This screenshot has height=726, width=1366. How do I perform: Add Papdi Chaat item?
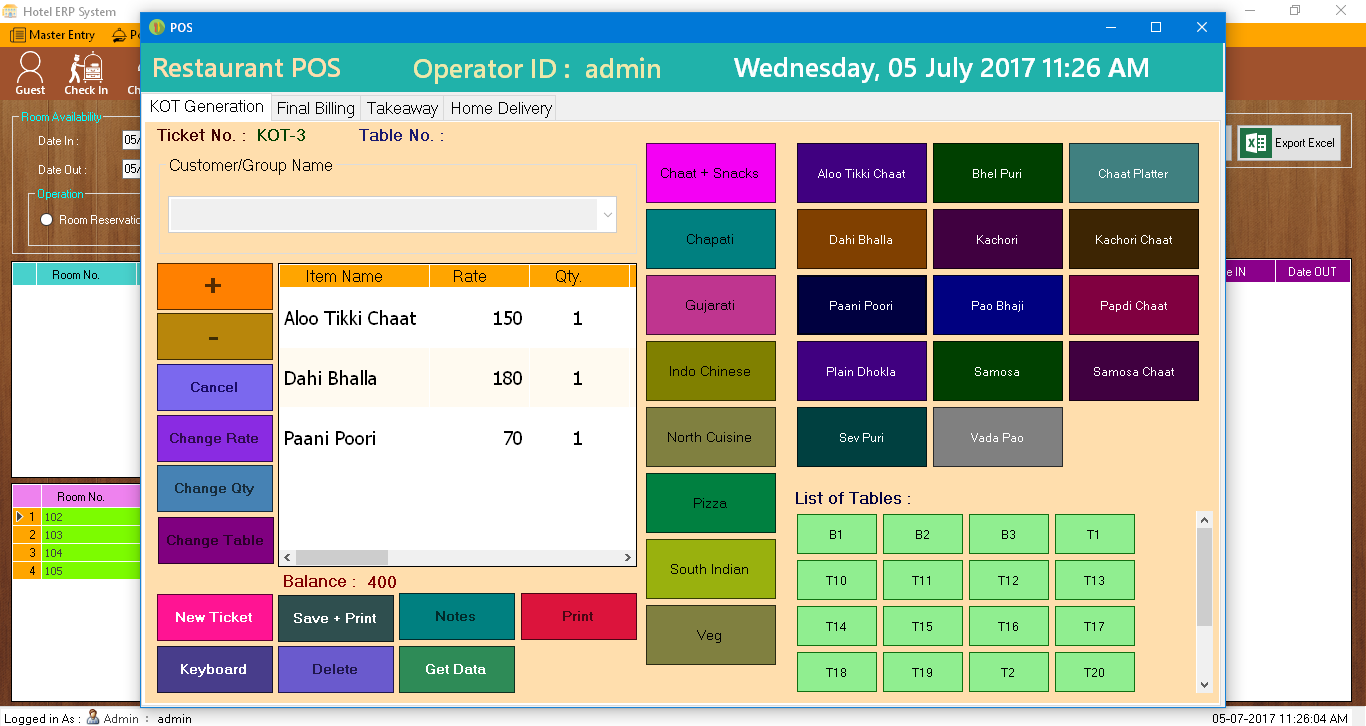[1134, 305]
